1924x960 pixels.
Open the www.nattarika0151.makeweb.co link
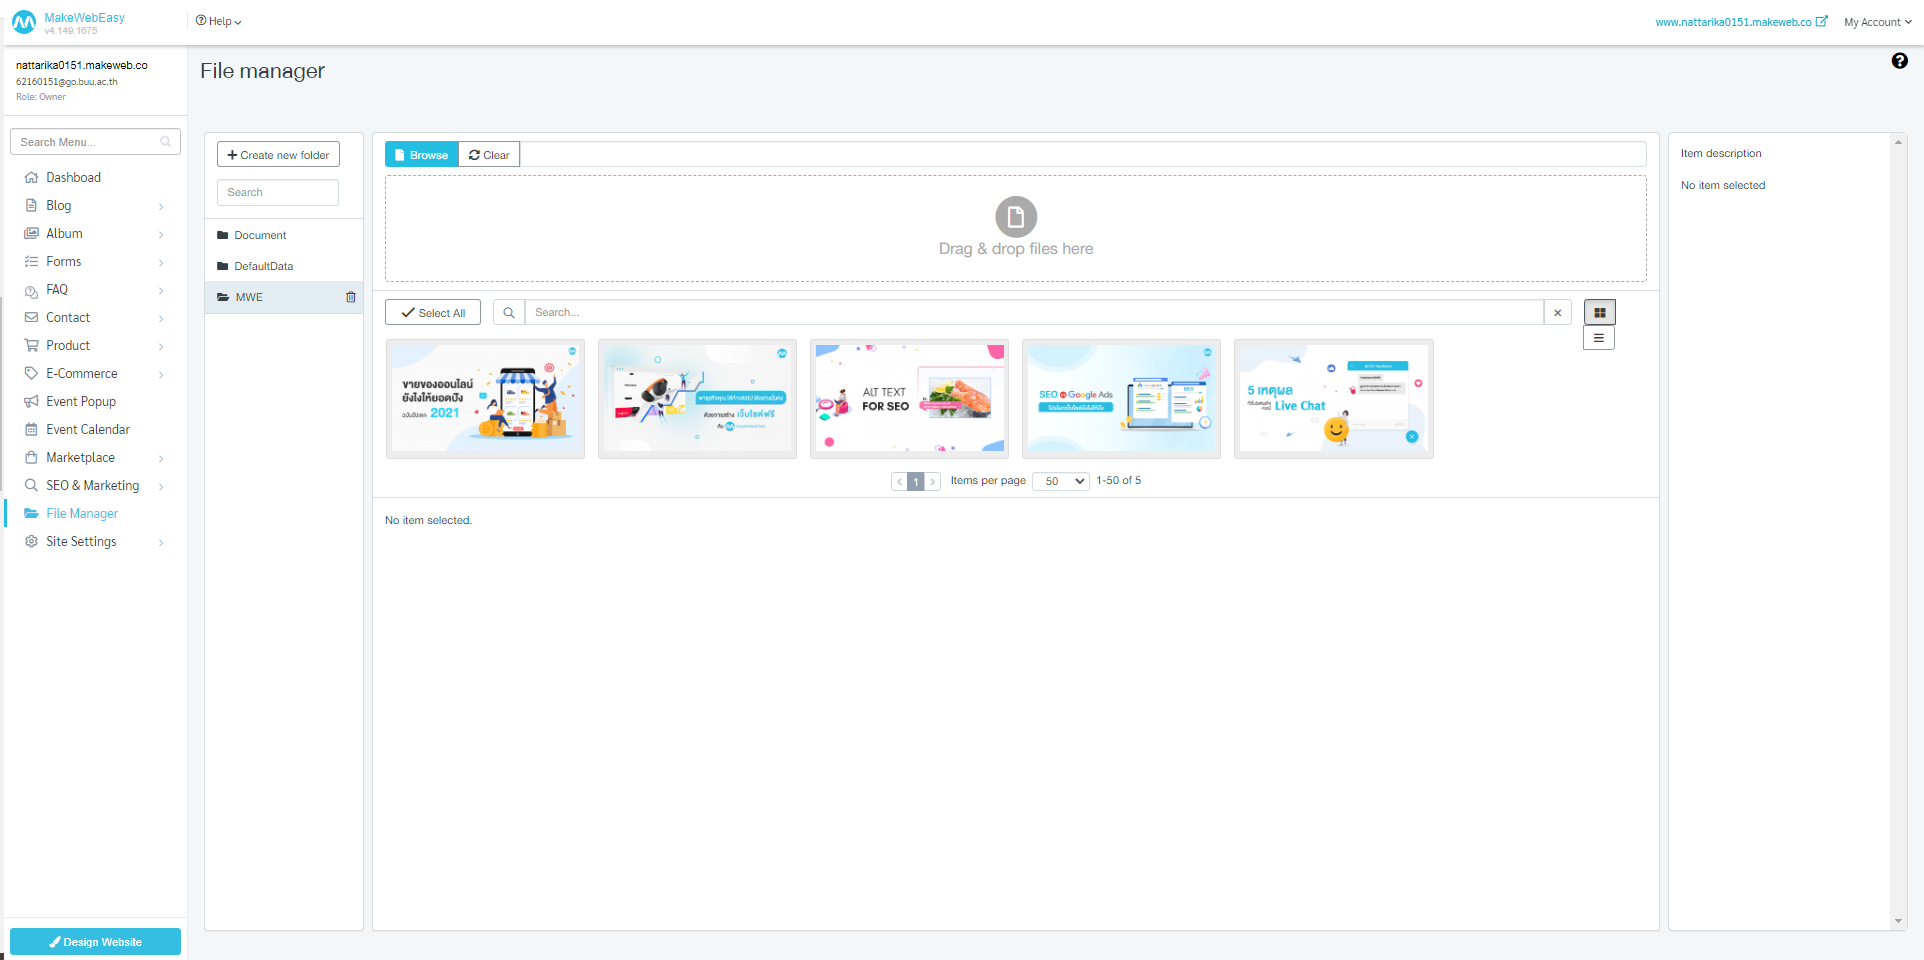coord(1735,21)
